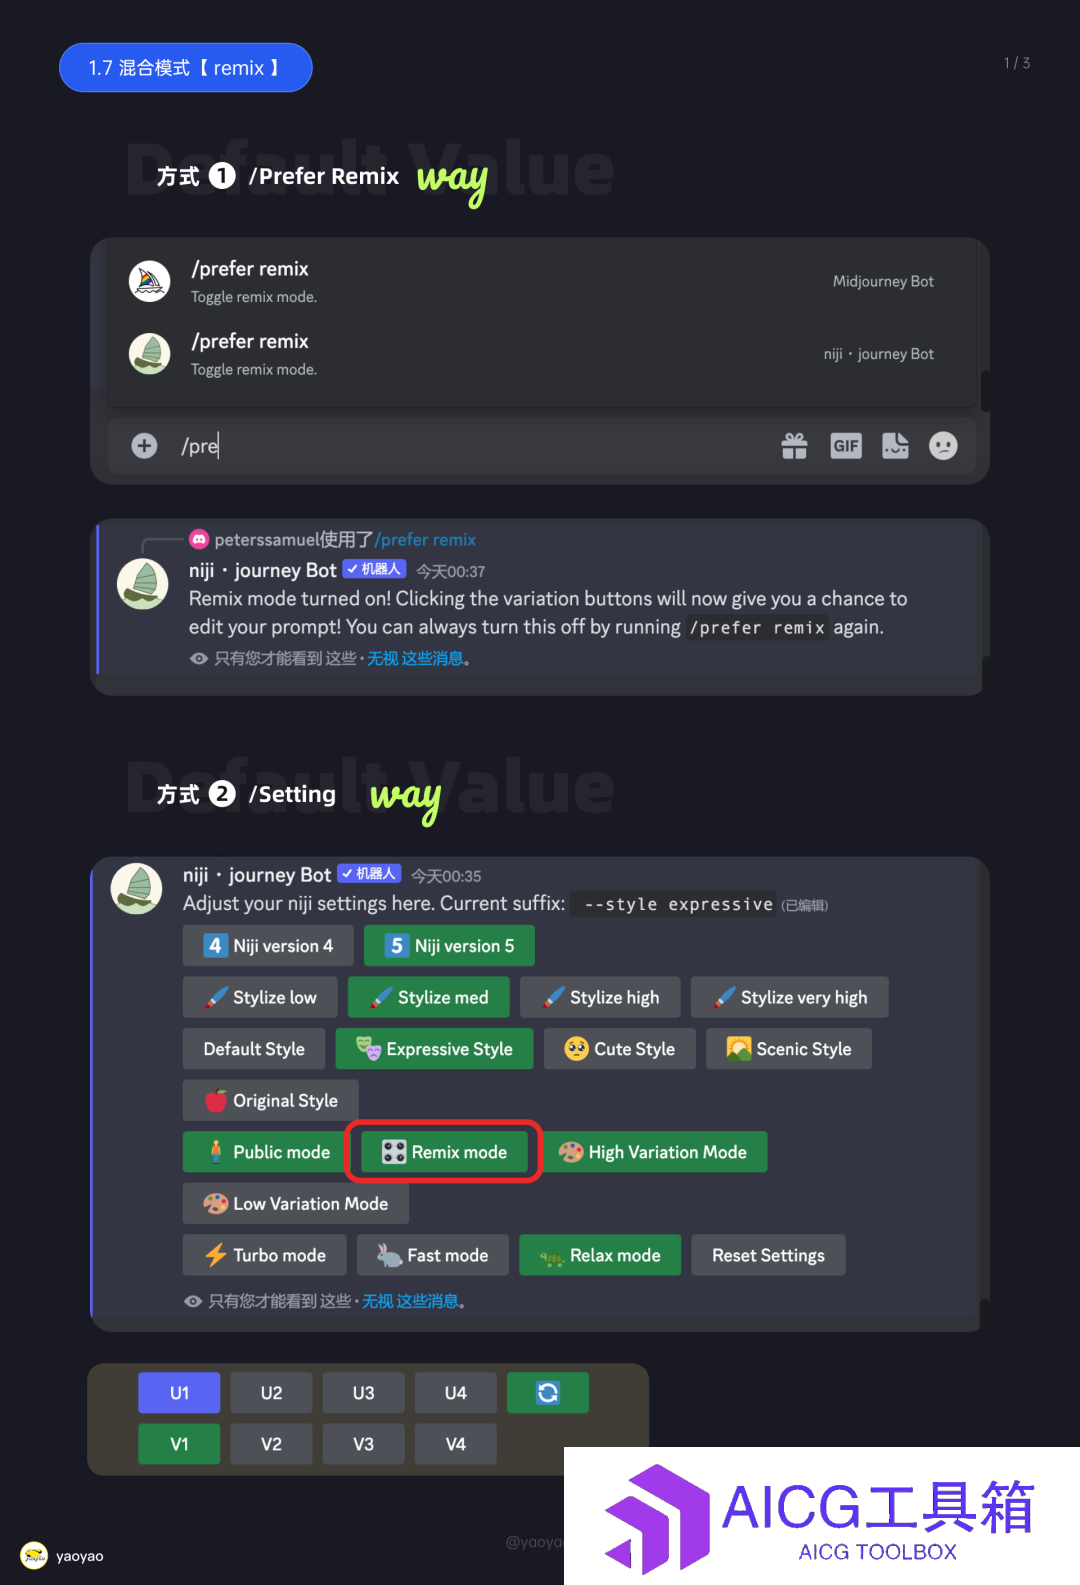Open the gift Nitro icon

pyautogui.click(x=794, y=446)
